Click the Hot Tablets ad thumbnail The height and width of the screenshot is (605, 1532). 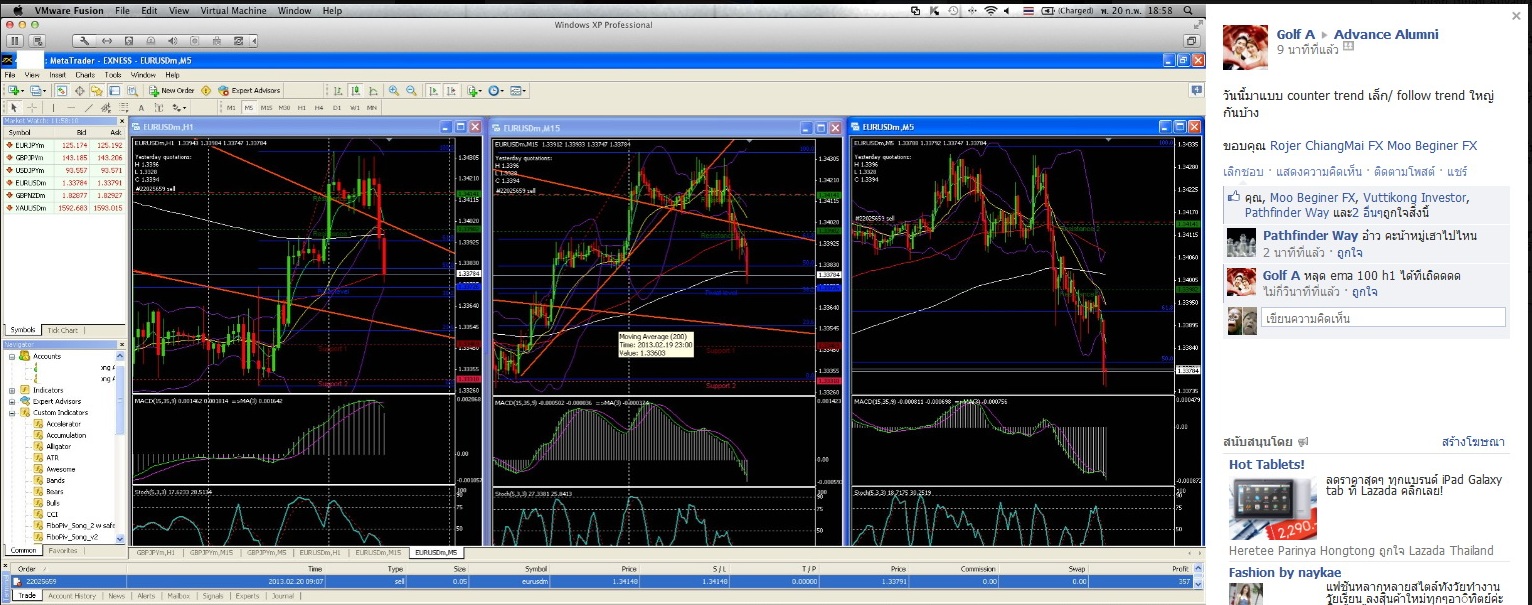[1272, 508]
